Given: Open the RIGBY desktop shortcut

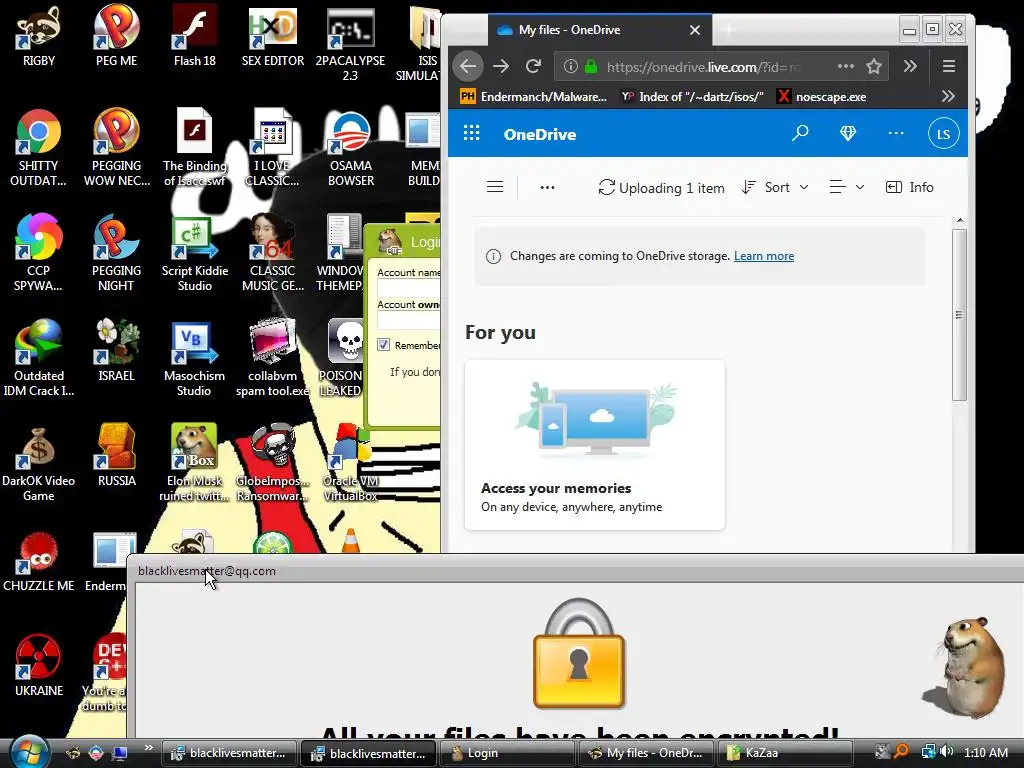Looking at the screenshot, I should (x=39, y=36).
